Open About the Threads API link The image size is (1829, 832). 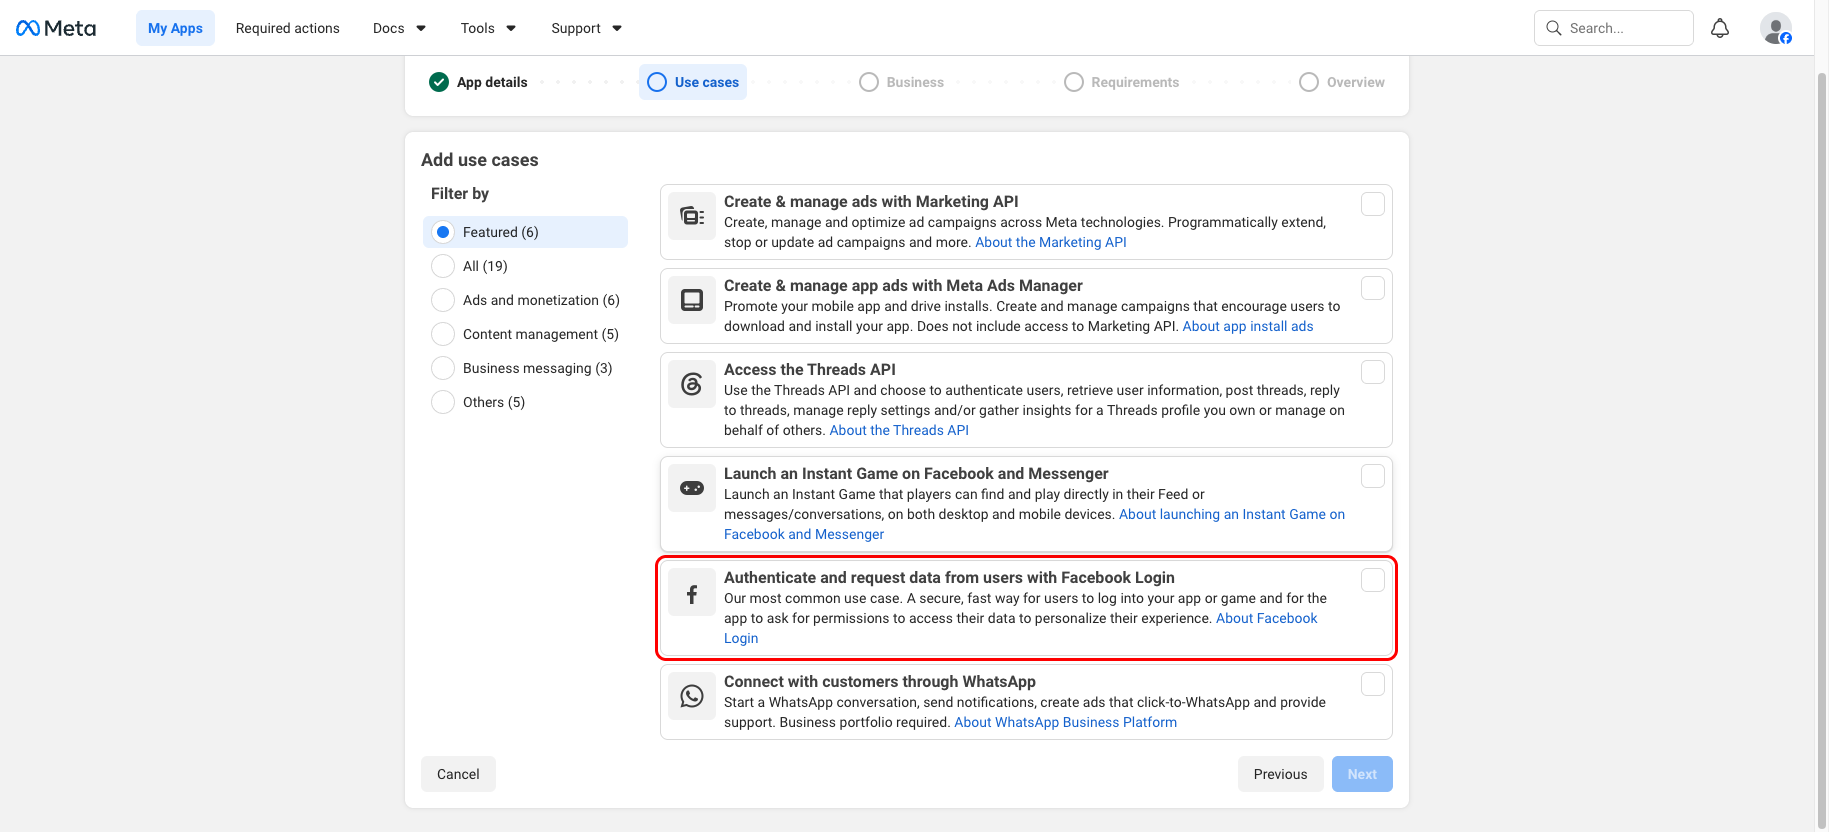click(899, 430)
